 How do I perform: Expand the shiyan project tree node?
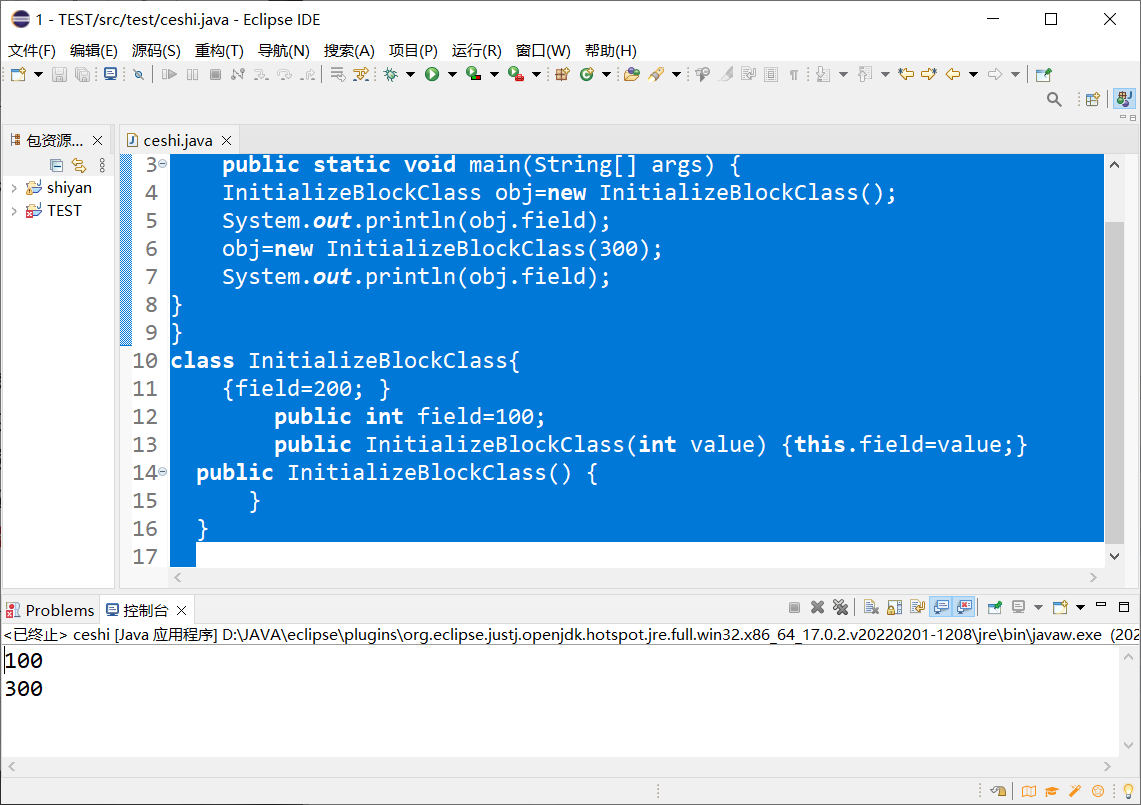[x=14, y=188]
